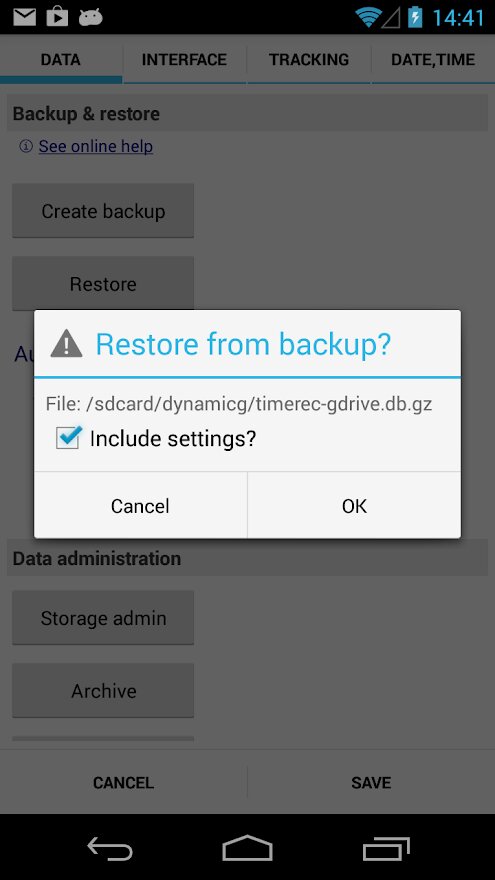Screen dimensions: 495x880
Task: Tap the Android home navigation icon
Action: click(x=247, y=847)
